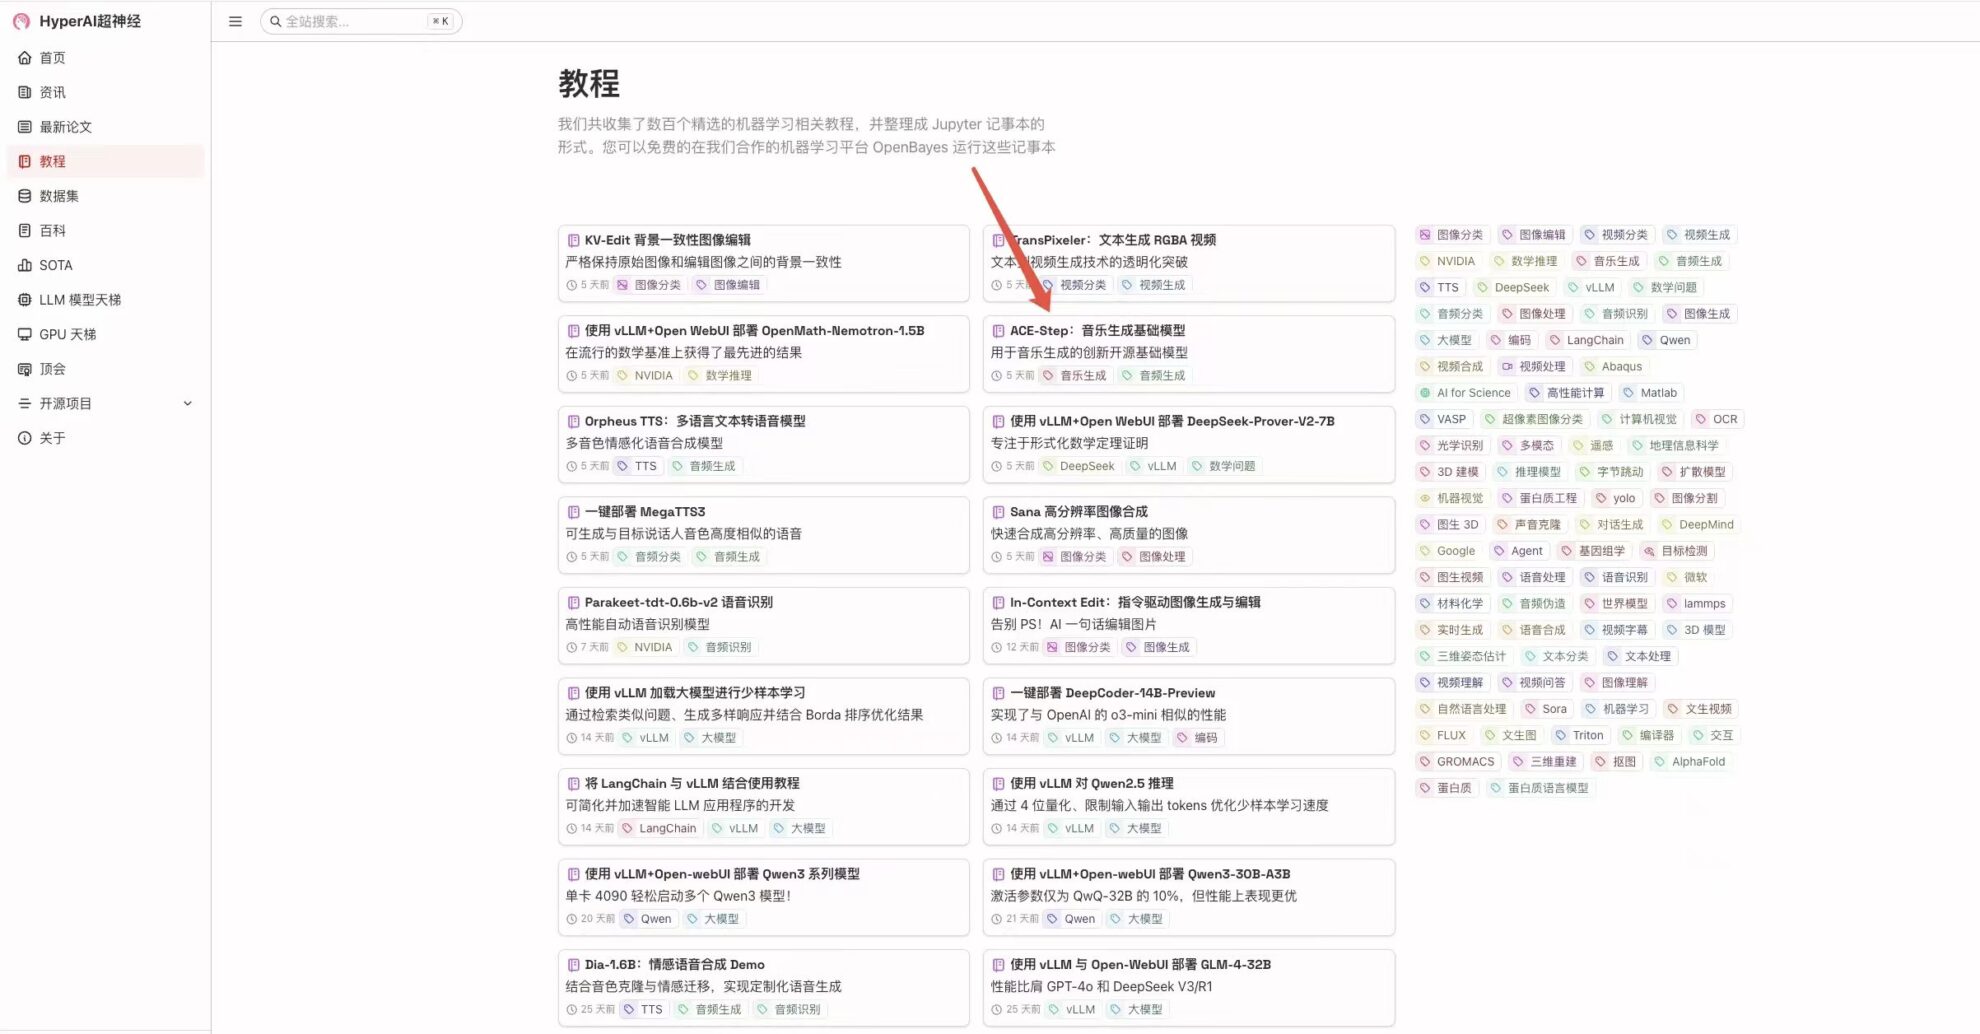This screenshot has width=1980, height=1034.
Task: Open the 百科 sidebar item
Action: coord(52,231)
